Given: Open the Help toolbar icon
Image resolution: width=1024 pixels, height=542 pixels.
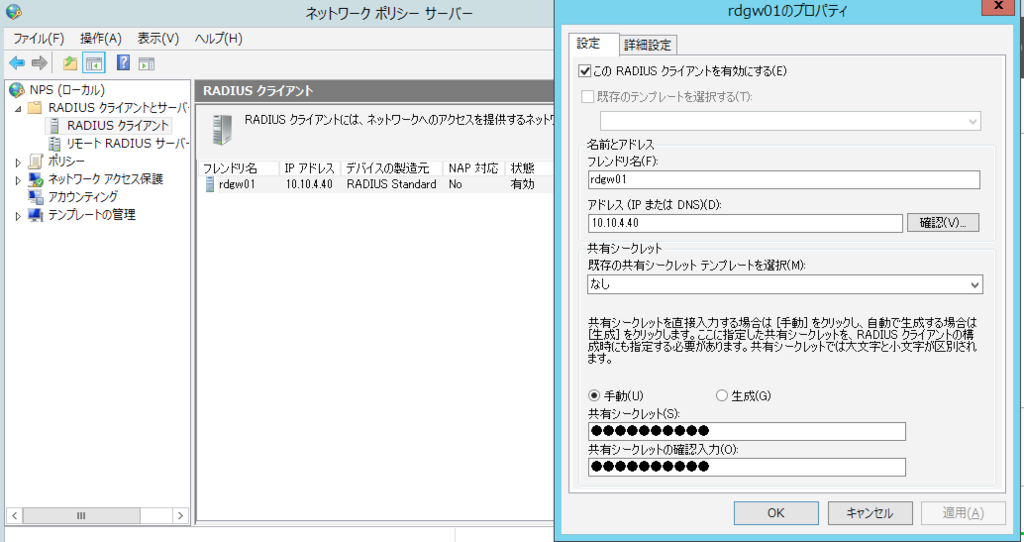Looking at the screenshot, I should pos(123,63).
